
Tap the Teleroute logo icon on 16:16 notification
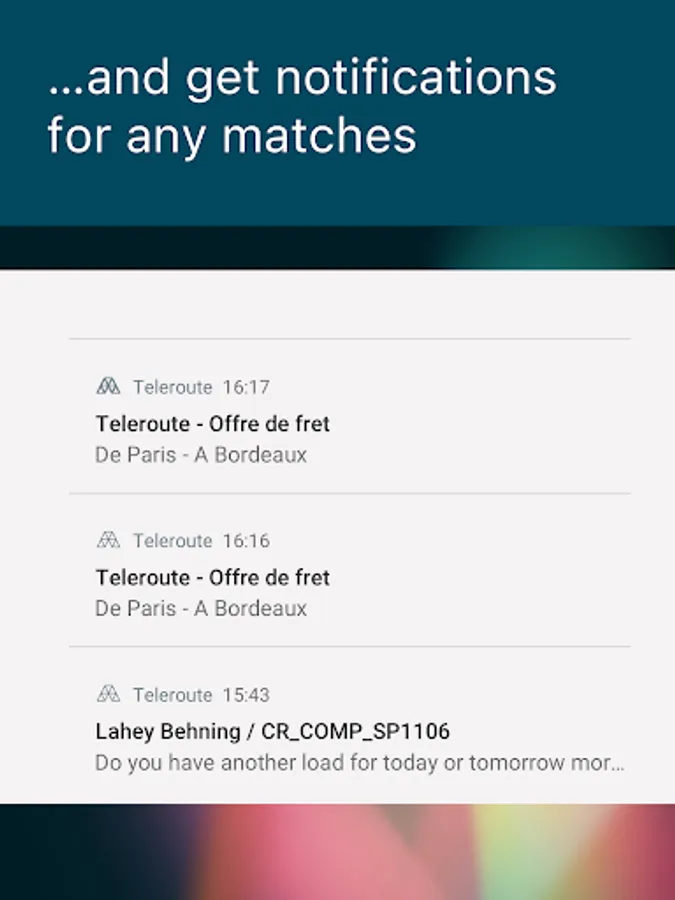tap(108, 540)
